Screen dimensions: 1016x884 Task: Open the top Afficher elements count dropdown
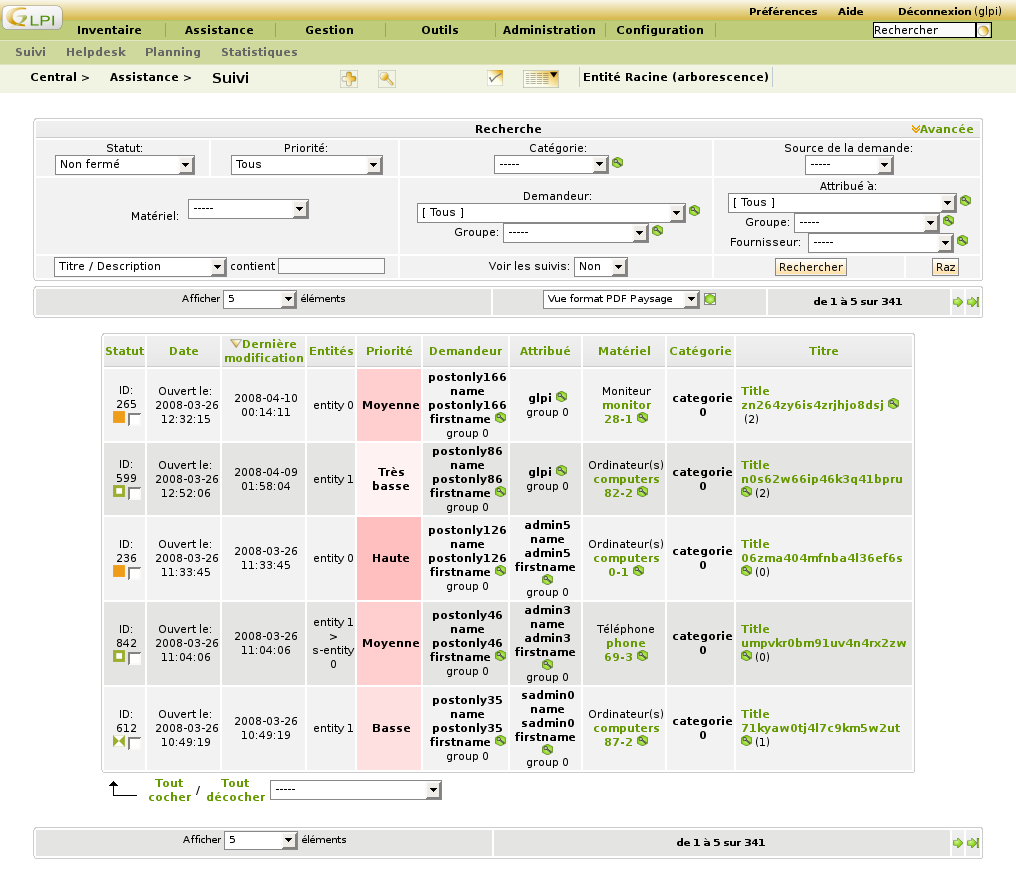pos(260,299)
